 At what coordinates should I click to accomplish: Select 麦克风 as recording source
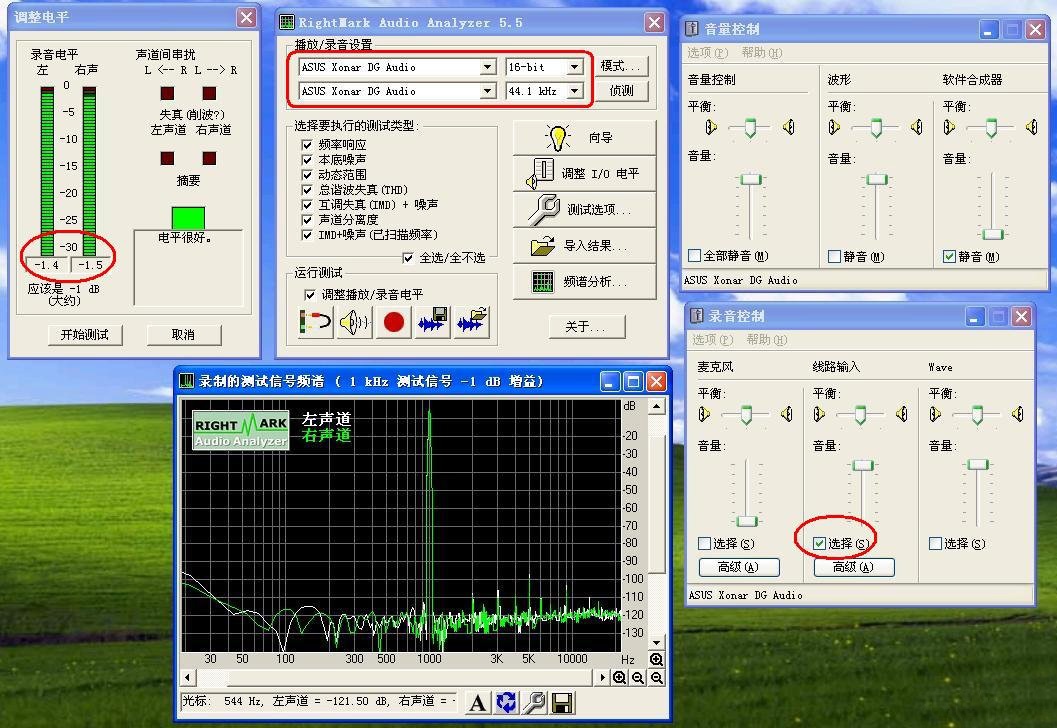pos(704,543)
